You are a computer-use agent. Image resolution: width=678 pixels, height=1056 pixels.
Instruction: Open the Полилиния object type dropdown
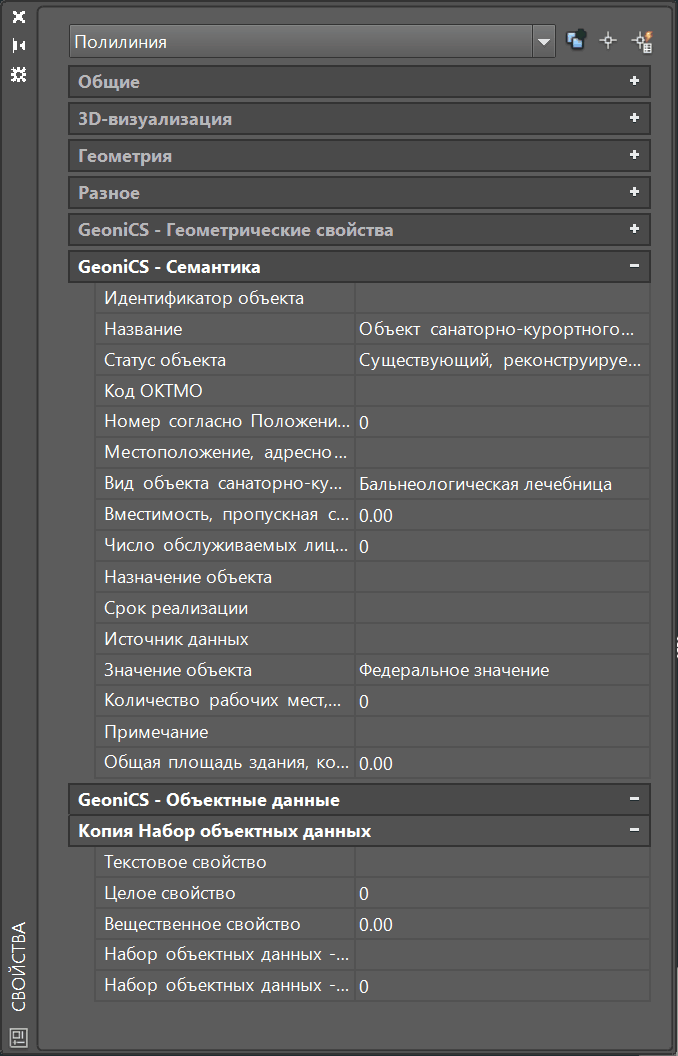click(544, 42)
